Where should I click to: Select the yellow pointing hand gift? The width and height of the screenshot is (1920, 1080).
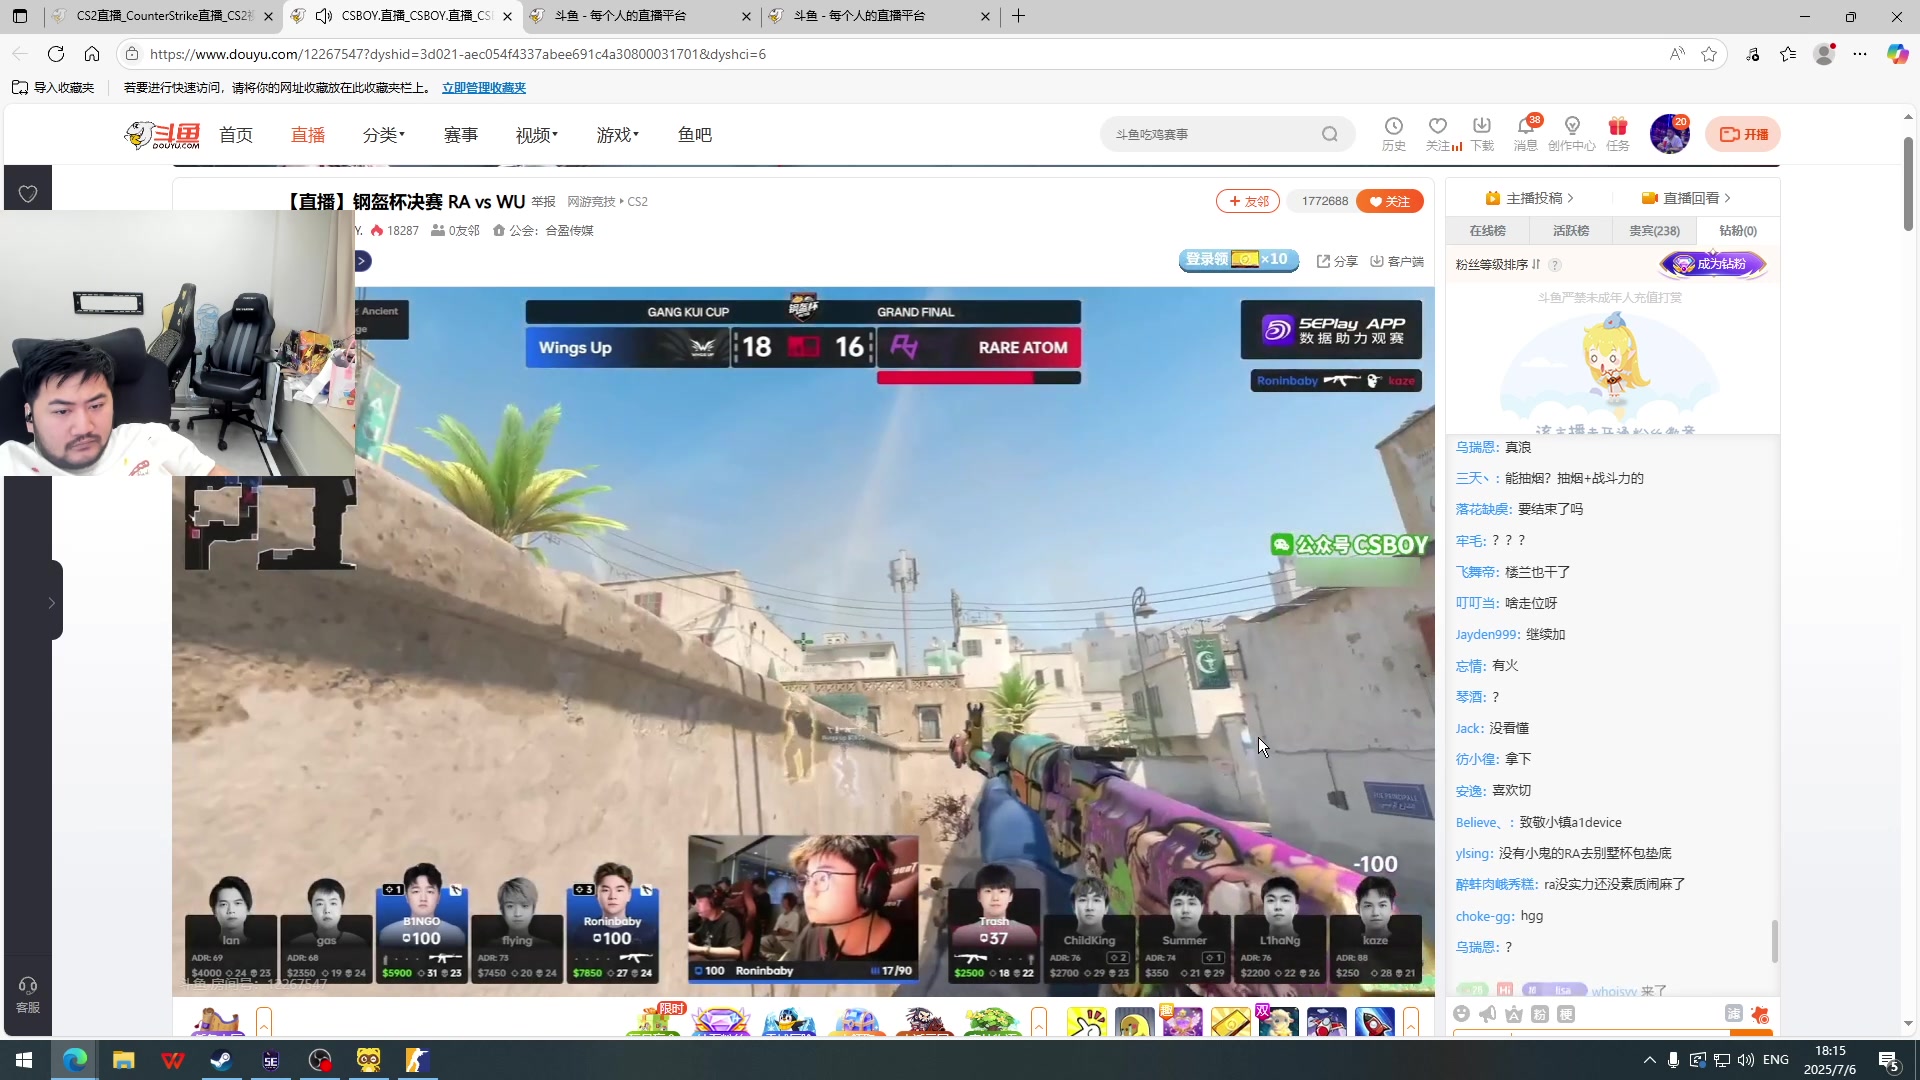point(1086,1022)
